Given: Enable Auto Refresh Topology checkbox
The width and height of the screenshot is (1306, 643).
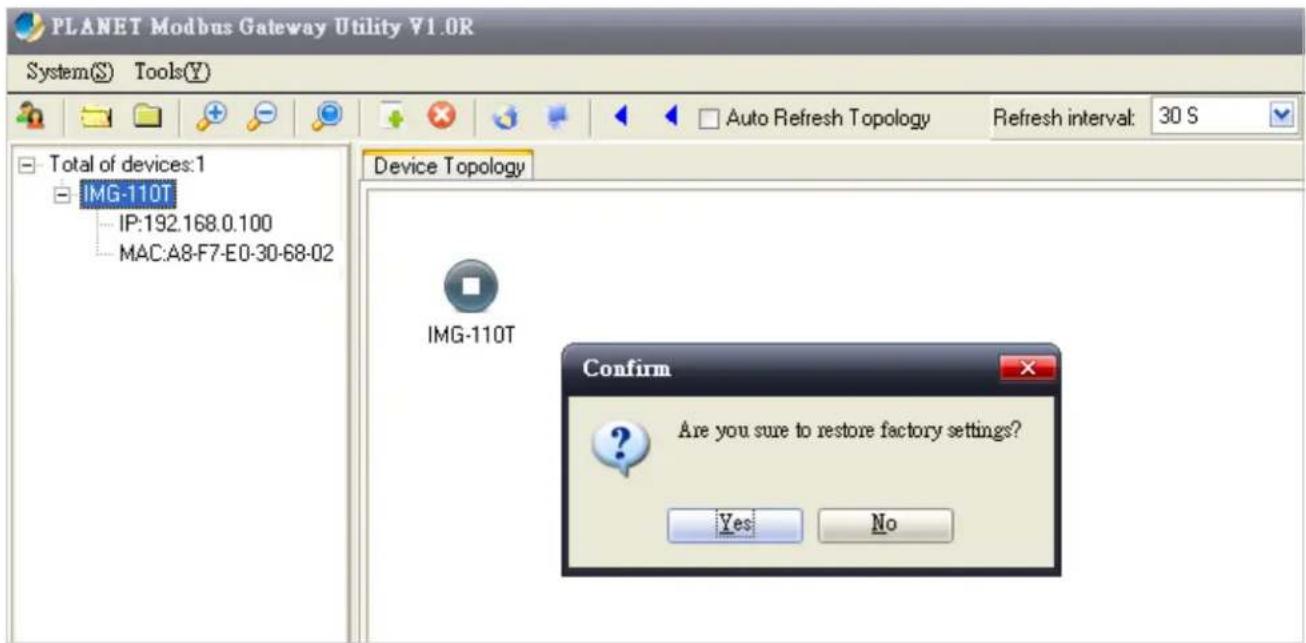Looking at the screenshot, I should click(x=709, y=118).
